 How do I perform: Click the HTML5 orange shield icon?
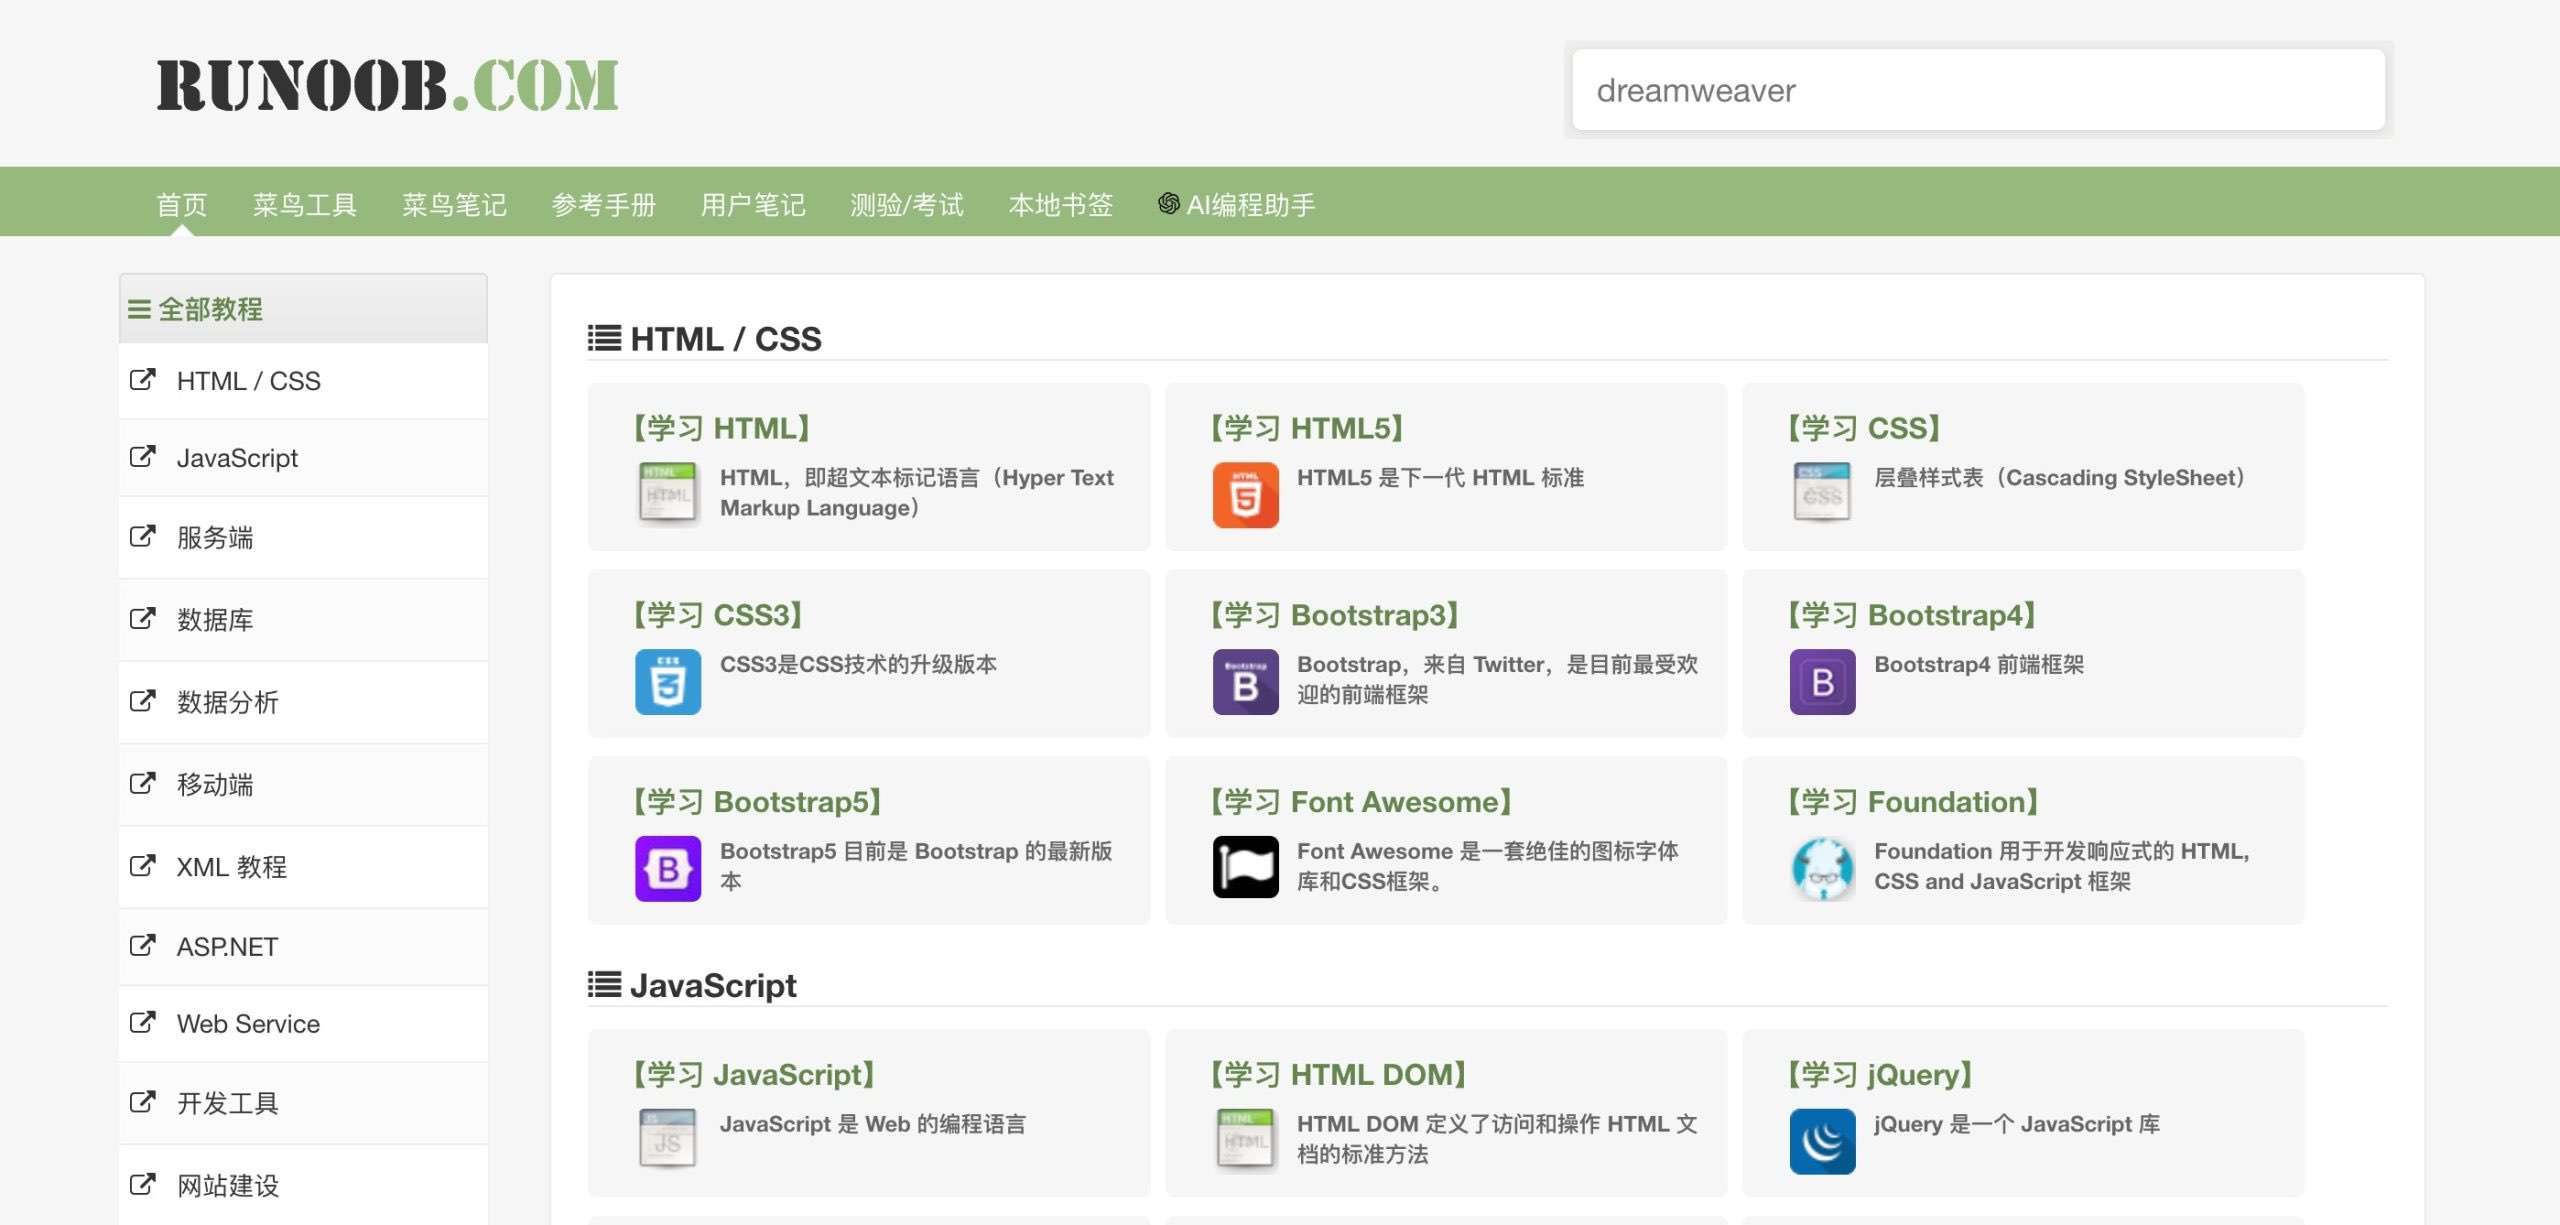click(1245, 494)
